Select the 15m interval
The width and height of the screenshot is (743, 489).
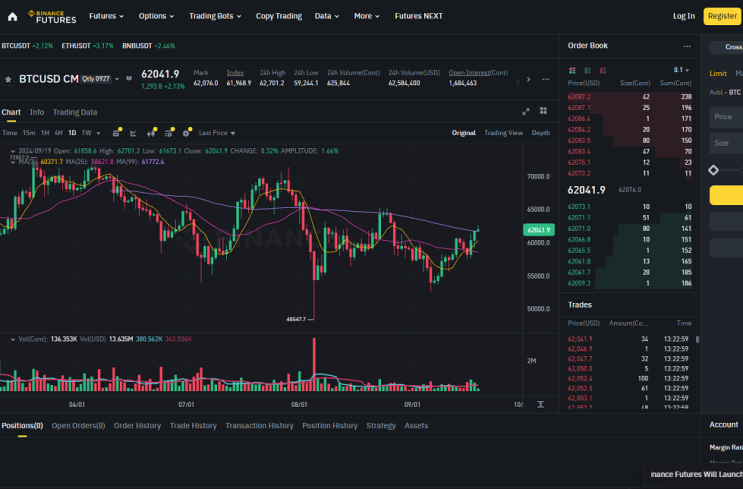(x=29, y=133)
